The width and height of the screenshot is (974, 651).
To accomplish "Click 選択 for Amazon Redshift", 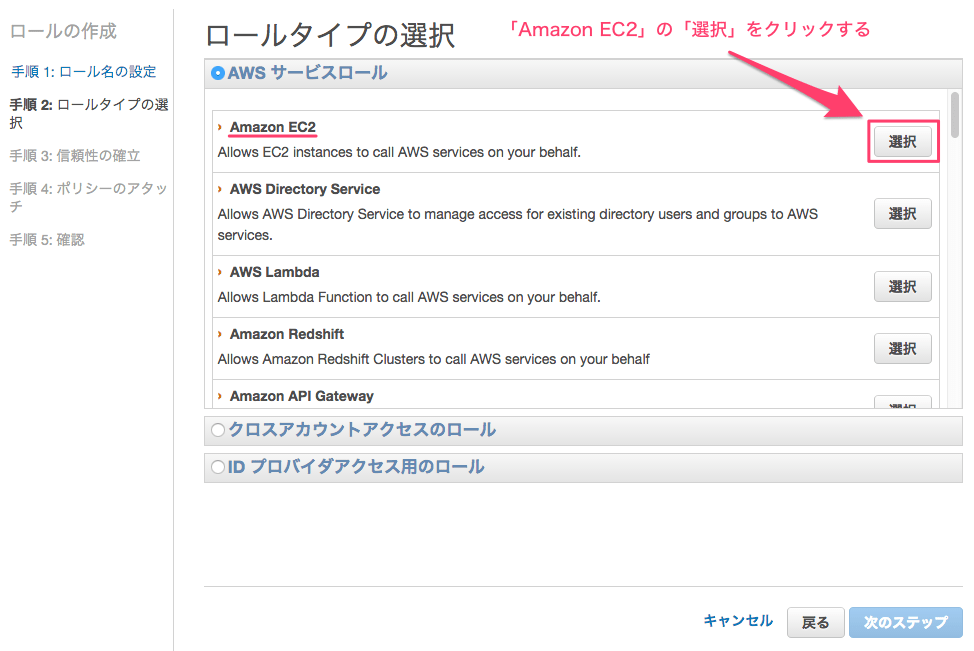I will [x=902, y=349].
